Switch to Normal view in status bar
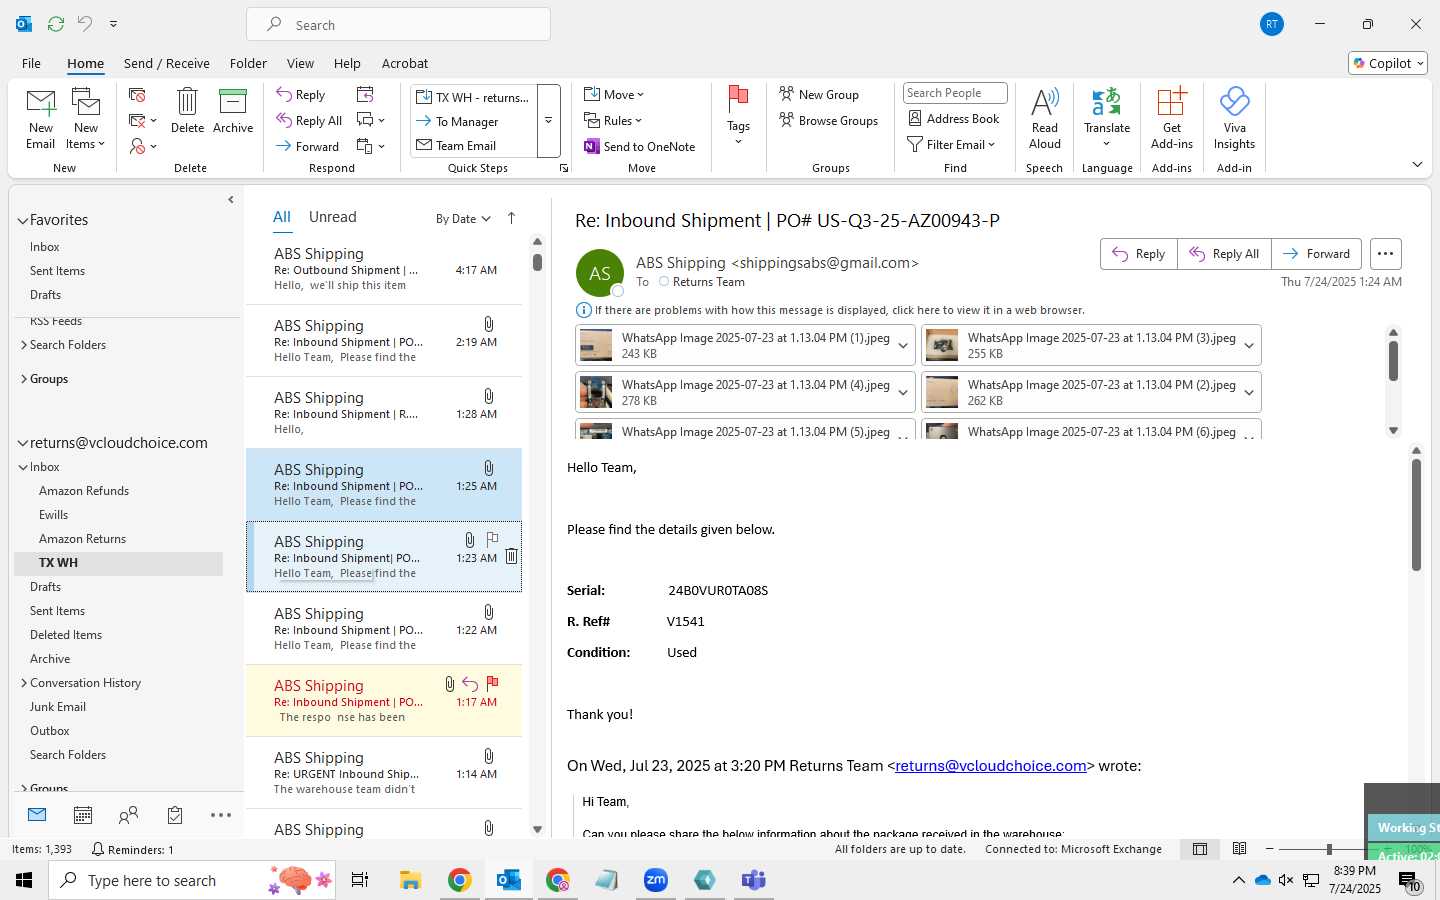Image resolution: width=1440 pixels, height=900 pixels. (1200, 849)
